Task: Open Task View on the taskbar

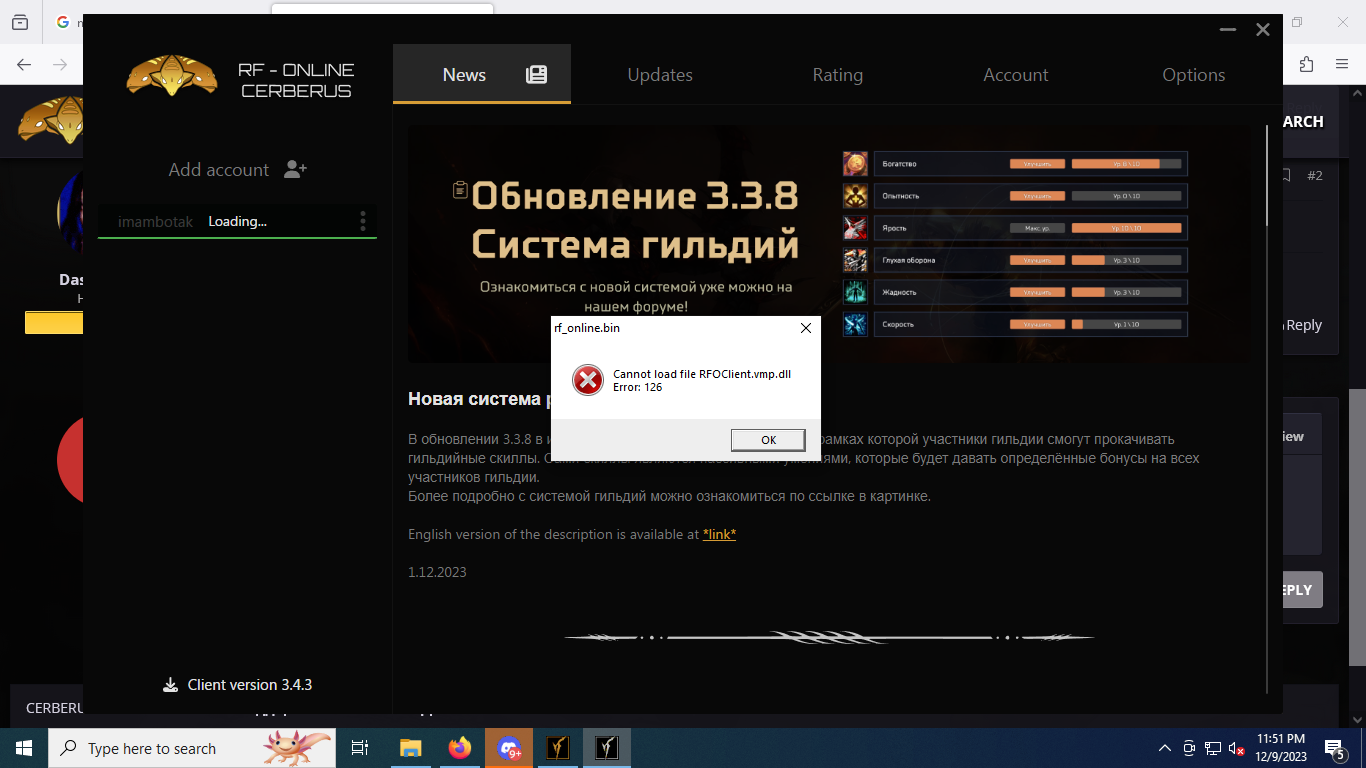Action: [360, 748]
